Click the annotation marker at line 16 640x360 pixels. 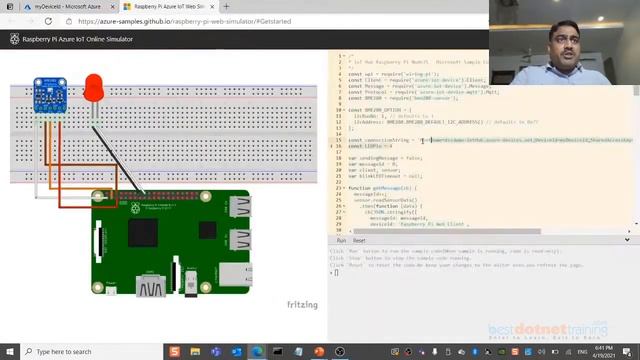pyautogui.click(x=331, y=146)
